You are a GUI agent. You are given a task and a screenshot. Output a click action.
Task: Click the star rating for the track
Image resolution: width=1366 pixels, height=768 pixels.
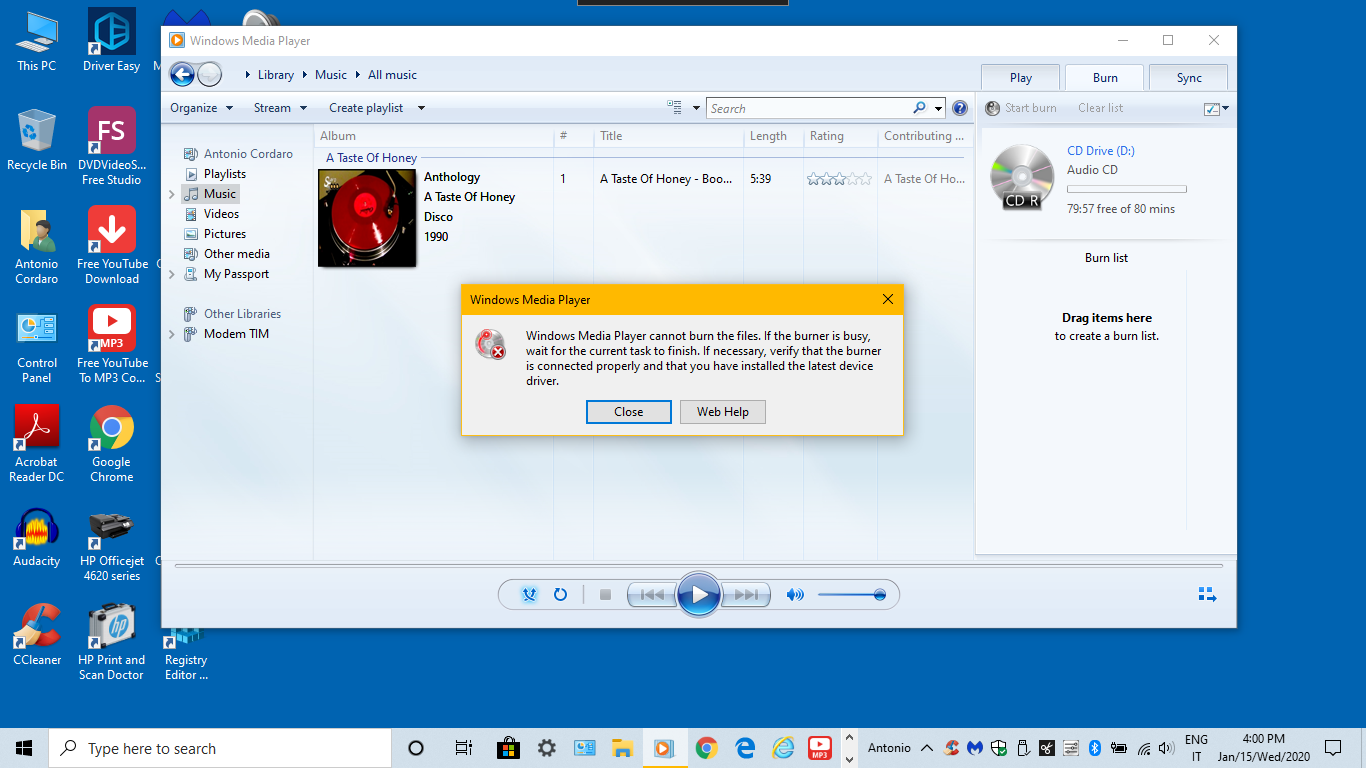click(839, 179)
